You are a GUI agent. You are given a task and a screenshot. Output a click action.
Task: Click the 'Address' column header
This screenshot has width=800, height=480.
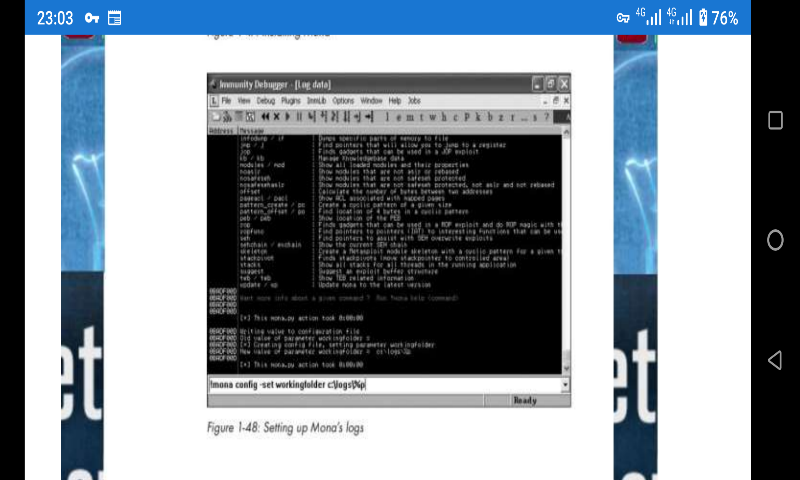[x=221, y=131]
